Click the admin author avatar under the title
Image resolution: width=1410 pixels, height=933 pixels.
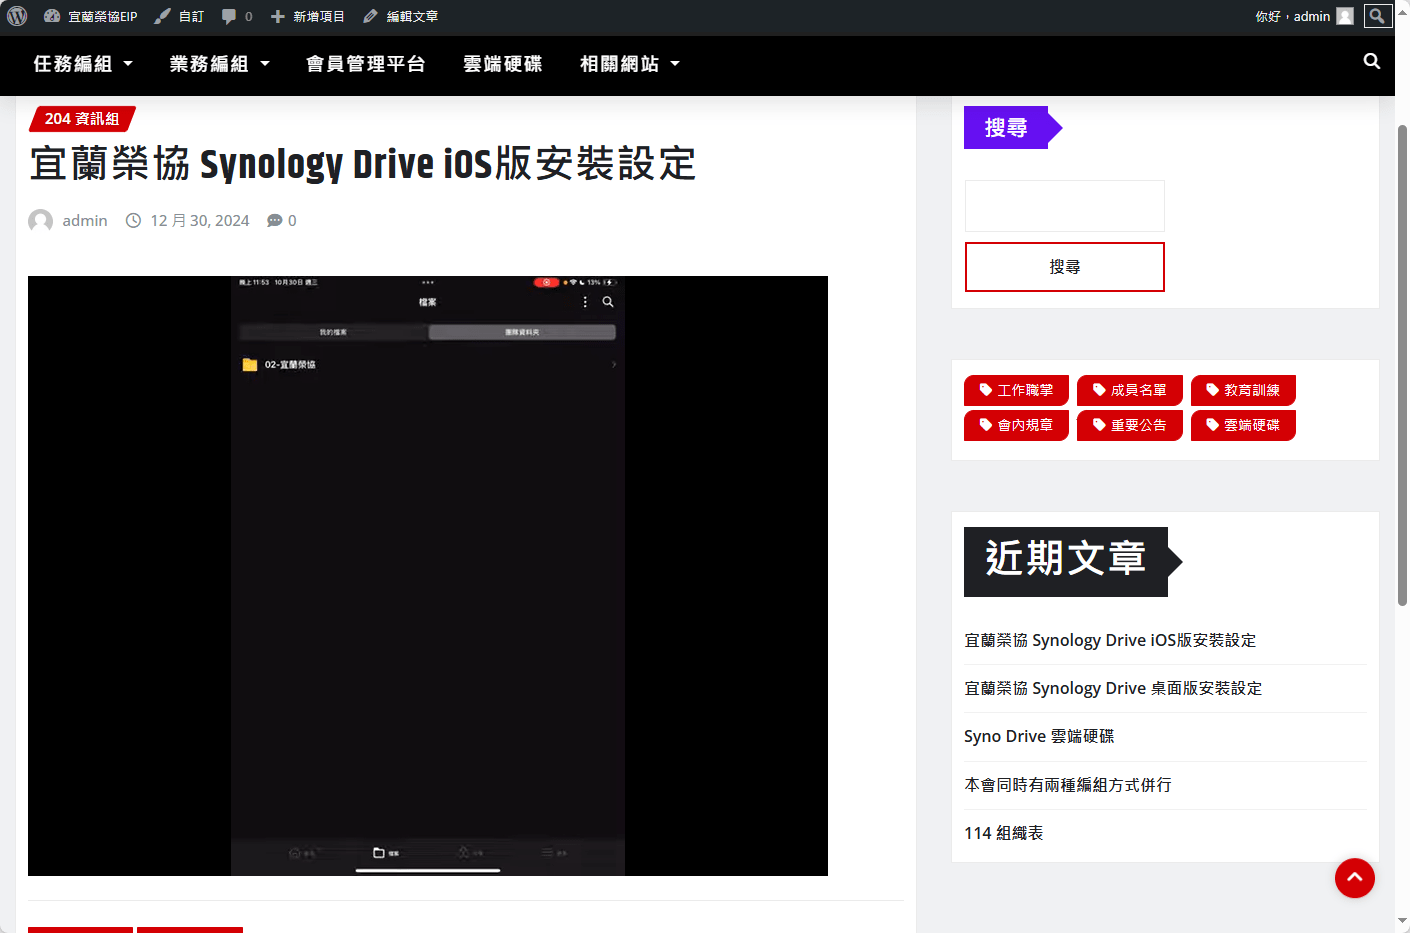(x=41, y=221)
